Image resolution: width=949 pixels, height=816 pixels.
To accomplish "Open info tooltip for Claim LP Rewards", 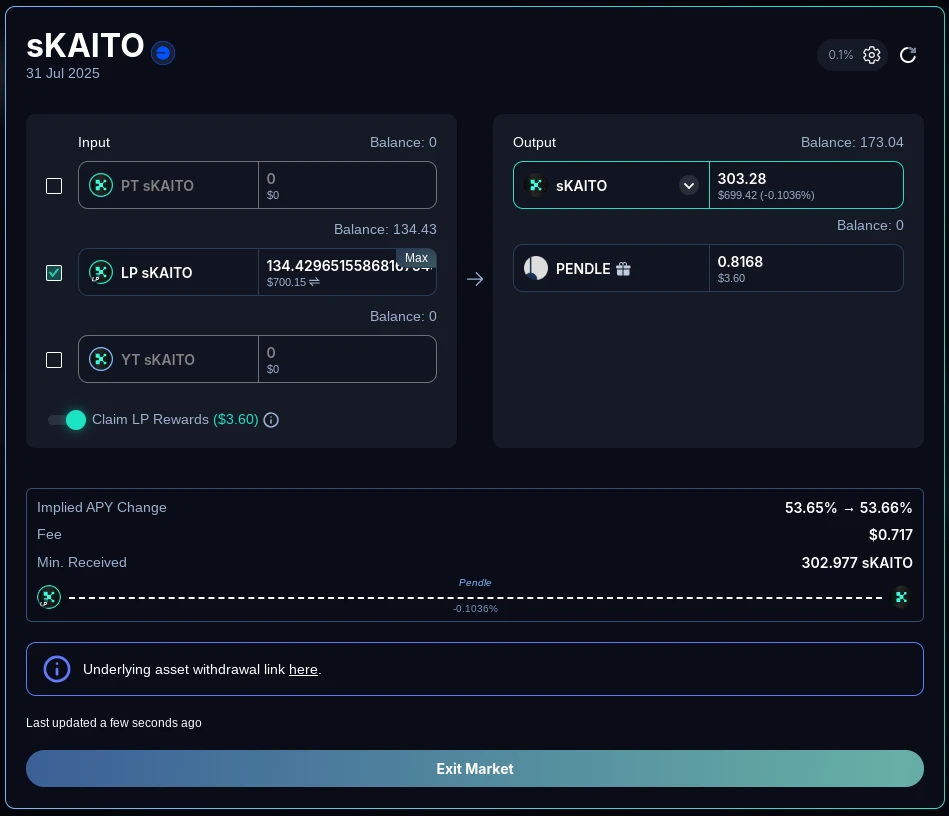I will (x=271, y=420).
